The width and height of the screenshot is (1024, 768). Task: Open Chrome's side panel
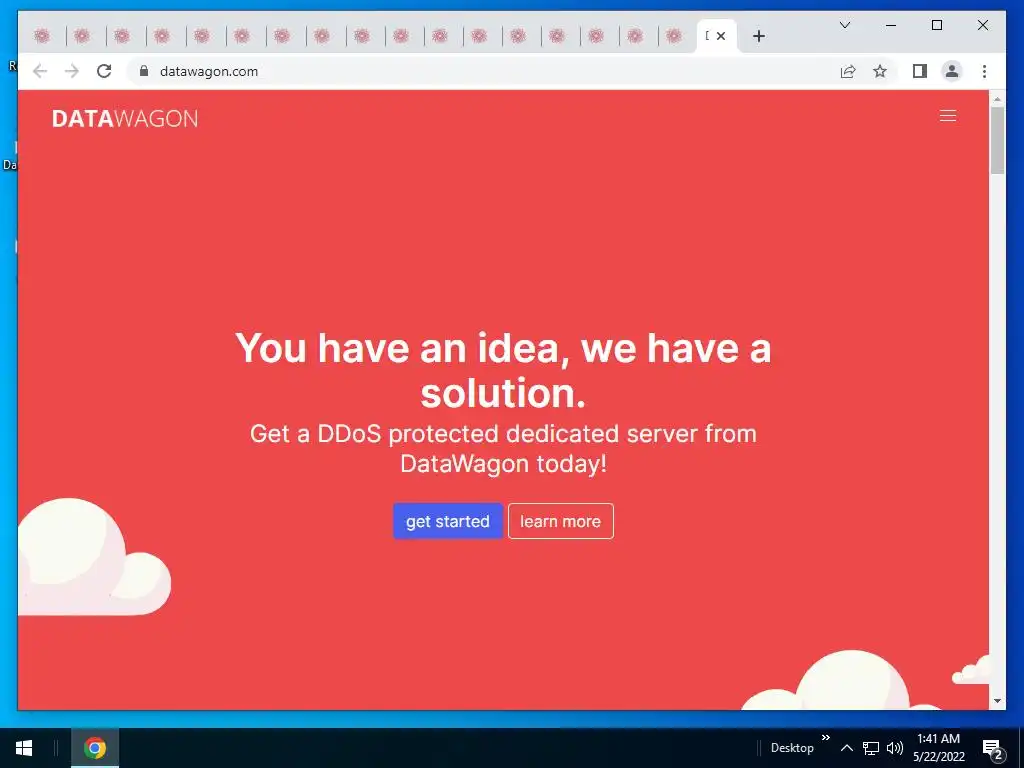coord(920,71)
